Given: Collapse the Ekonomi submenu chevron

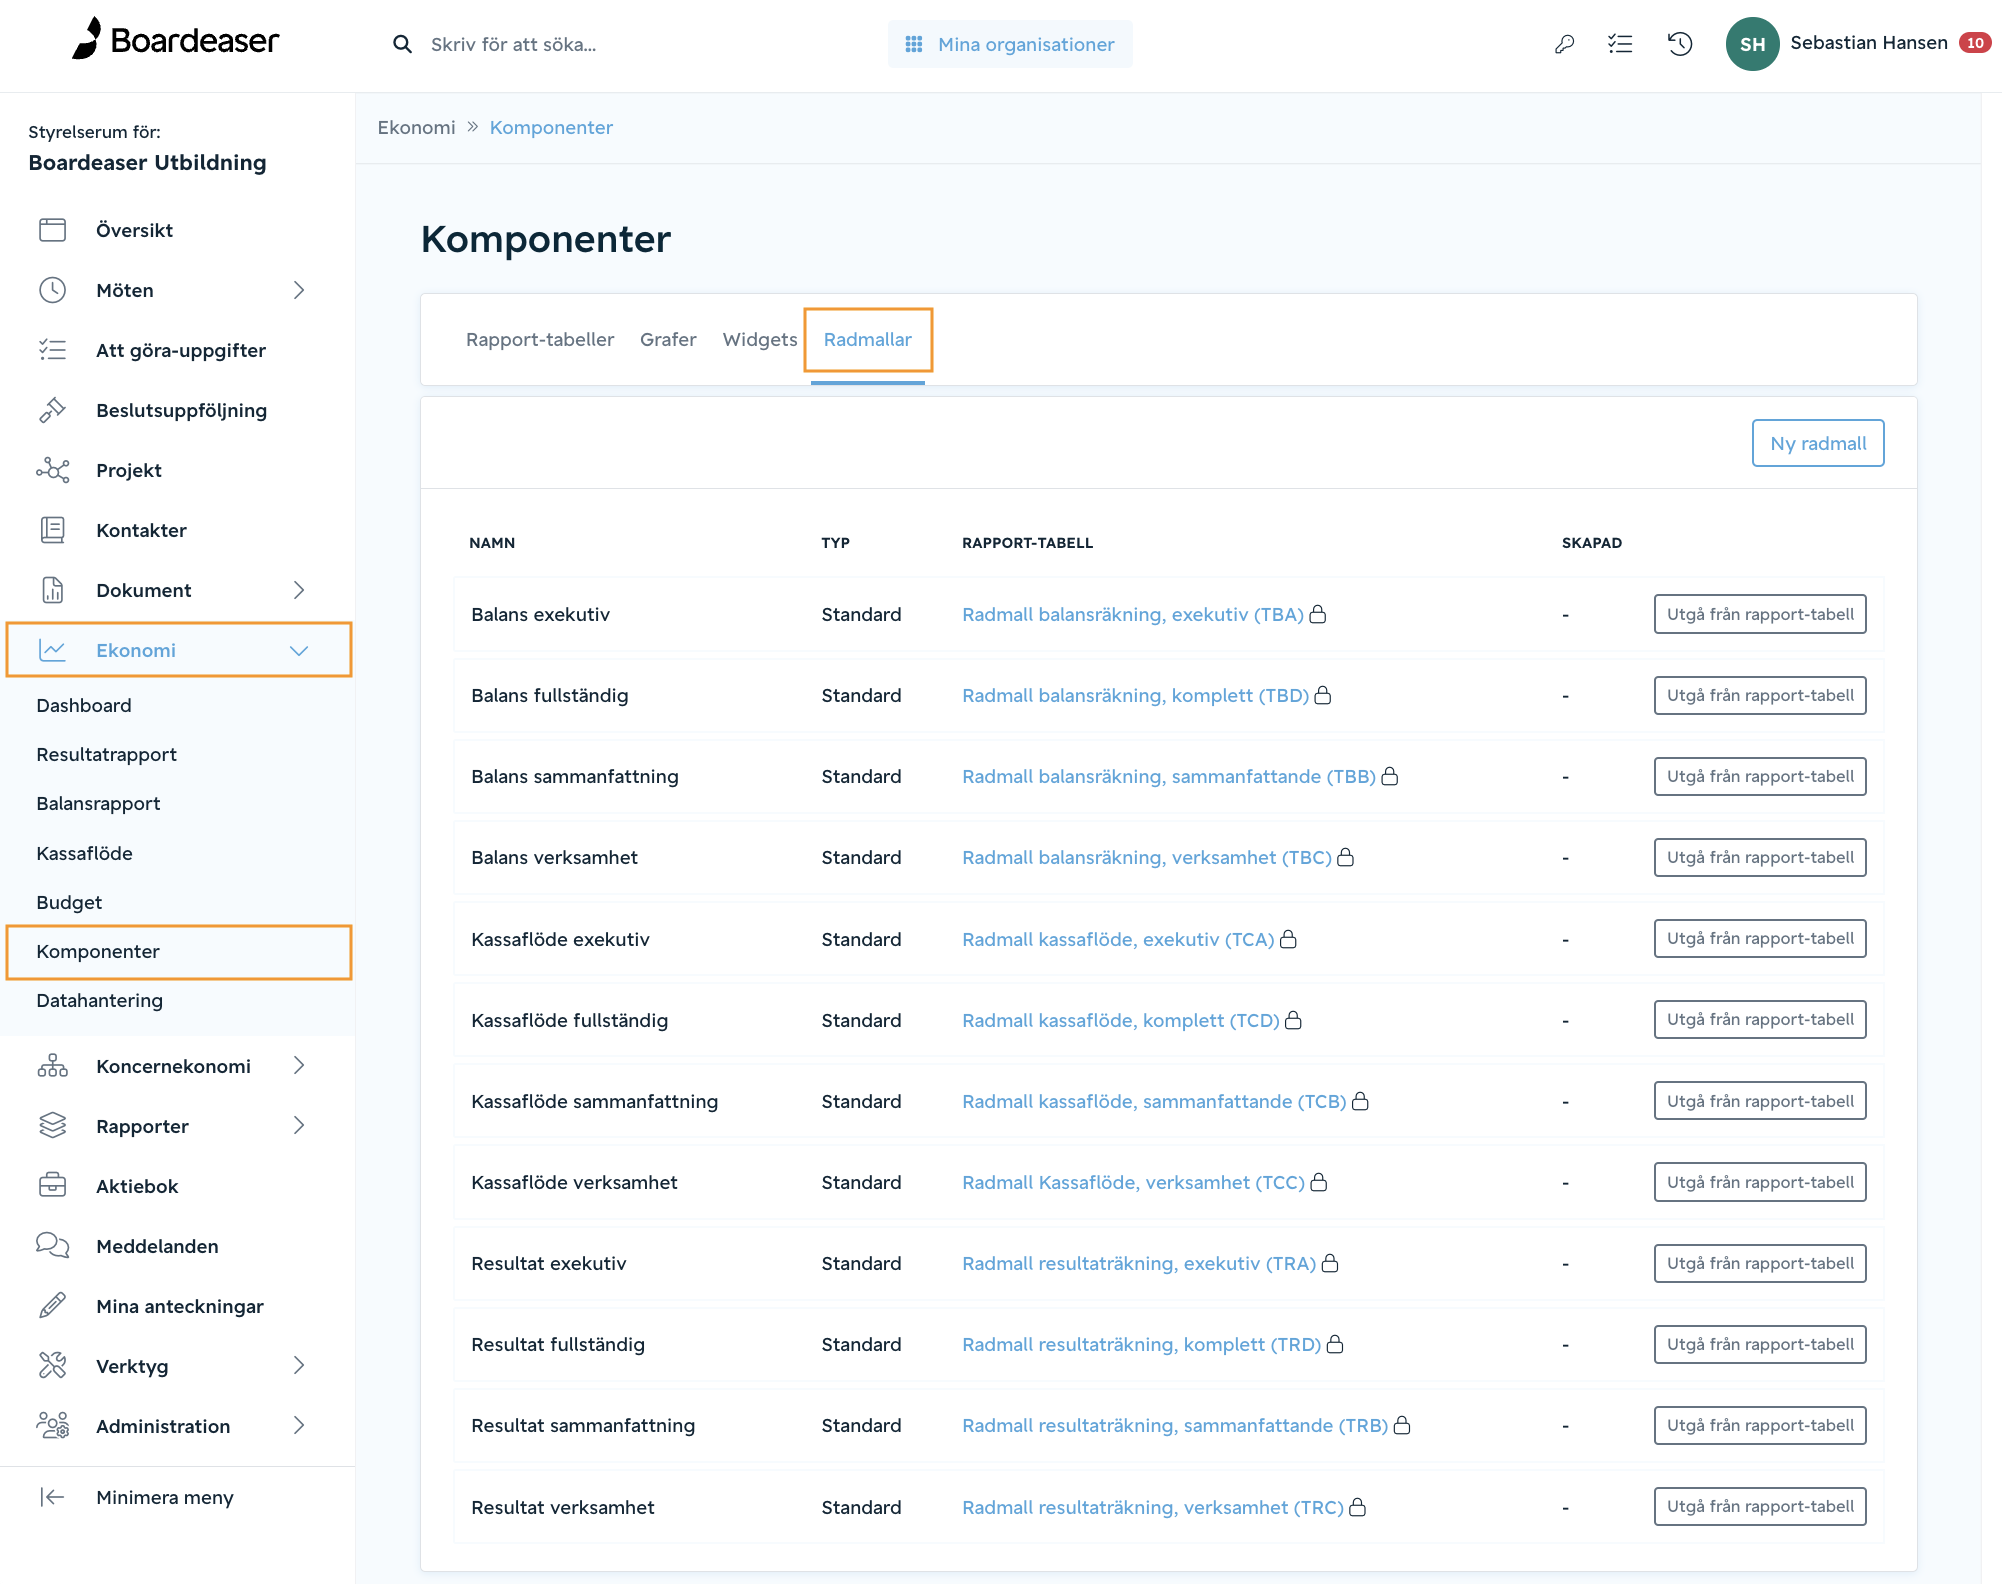Looking at the screenshot, I should 298,650.
